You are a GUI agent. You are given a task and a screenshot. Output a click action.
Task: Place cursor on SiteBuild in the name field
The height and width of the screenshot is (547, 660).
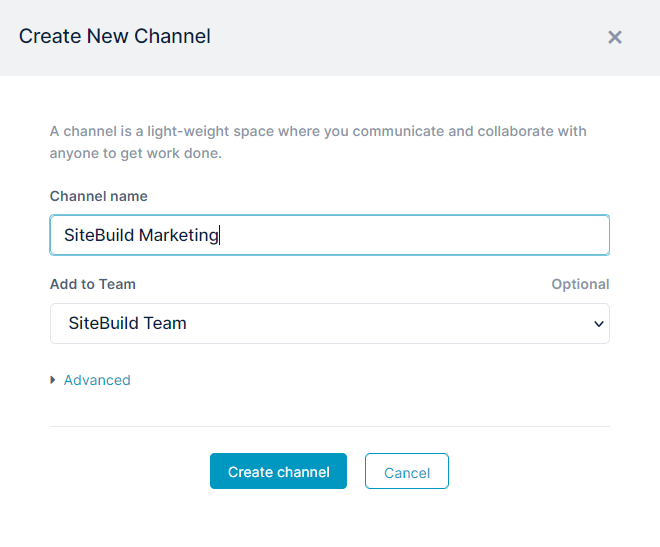point(99,235)
